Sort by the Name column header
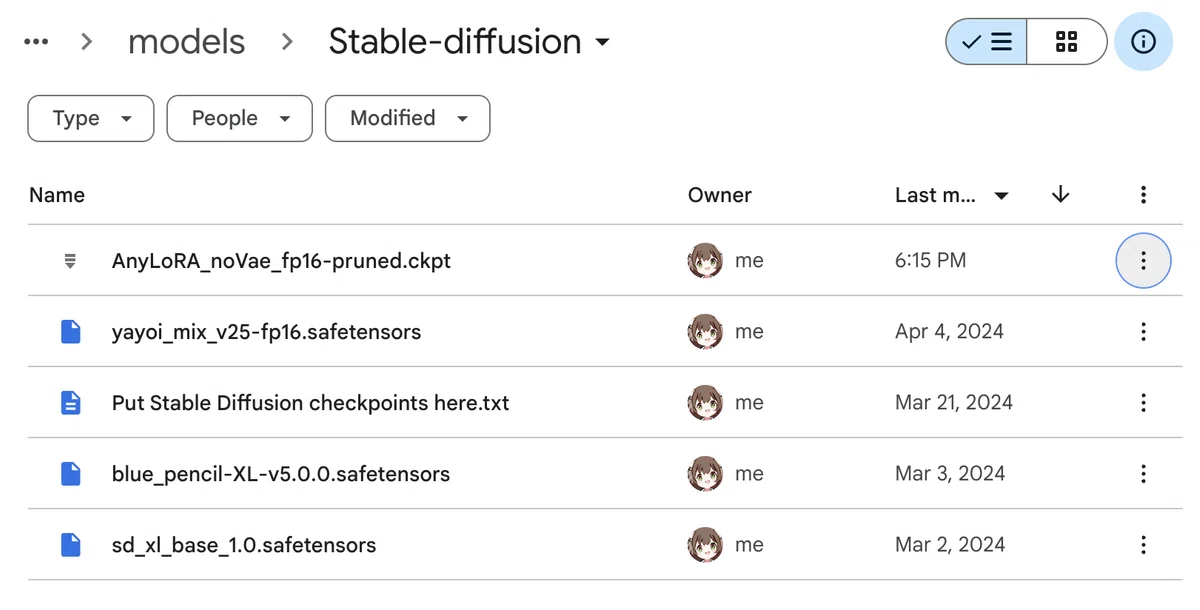Screen dimensions: 1200x610 57,195
